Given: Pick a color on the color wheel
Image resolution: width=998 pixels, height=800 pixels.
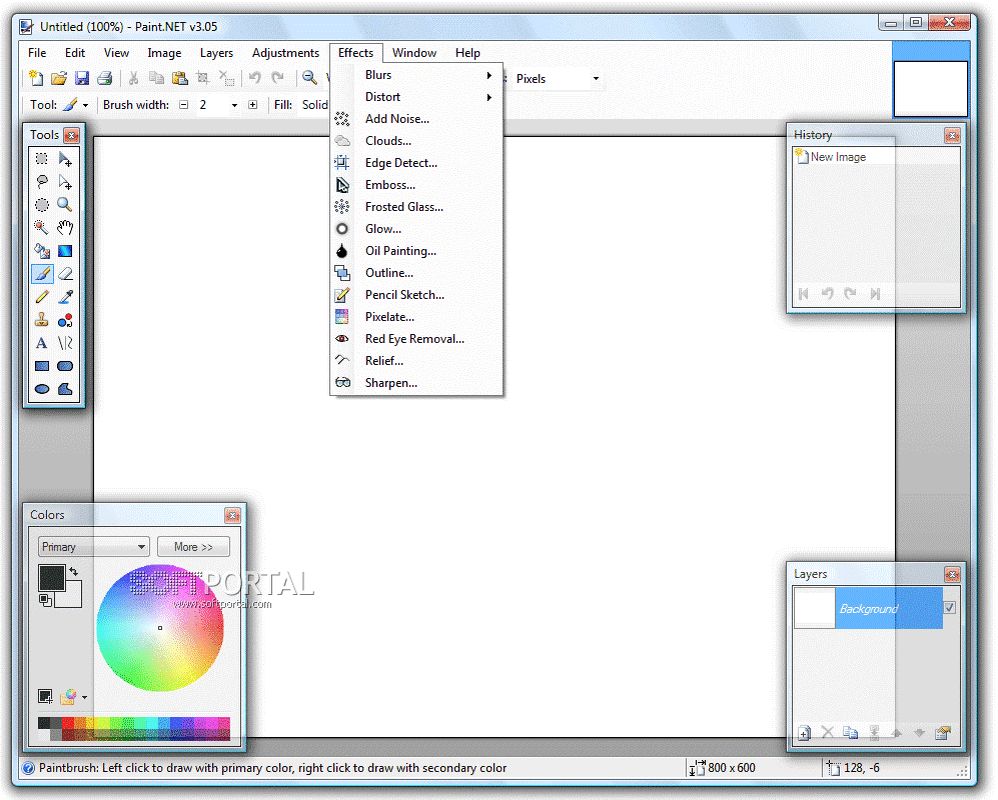Looking at the screenshot, I should click(160, 628).
